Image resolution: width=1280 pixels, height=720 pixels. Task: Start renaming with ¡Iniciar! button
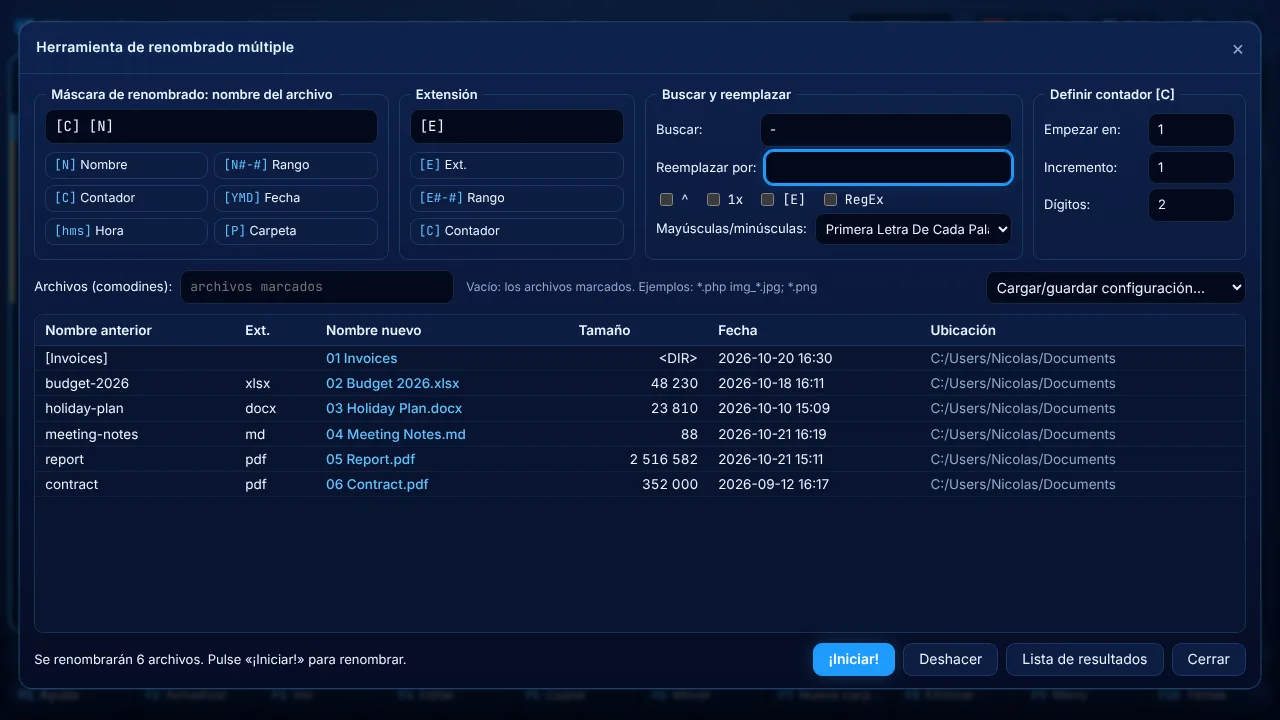coord(854,659)
